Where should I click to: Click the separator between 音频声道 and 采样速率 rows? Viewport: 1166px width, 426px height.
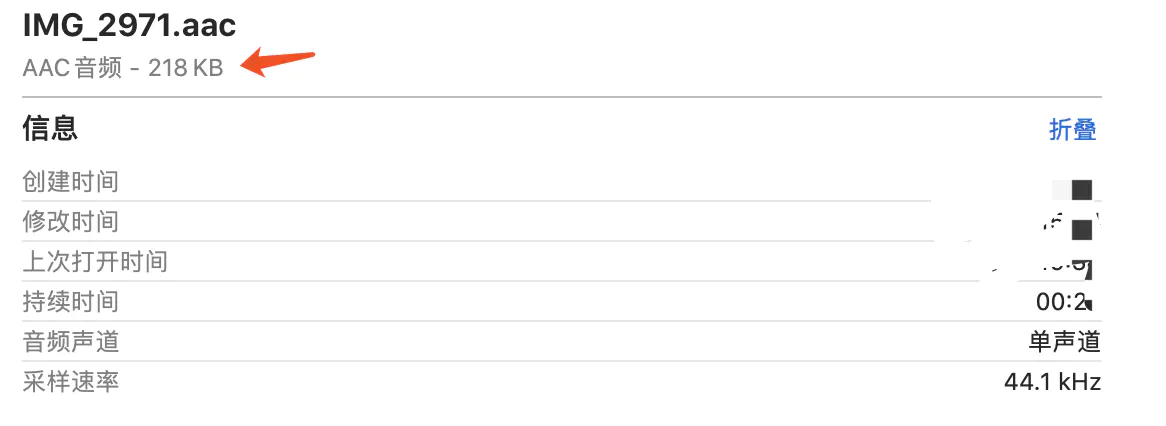561,361
